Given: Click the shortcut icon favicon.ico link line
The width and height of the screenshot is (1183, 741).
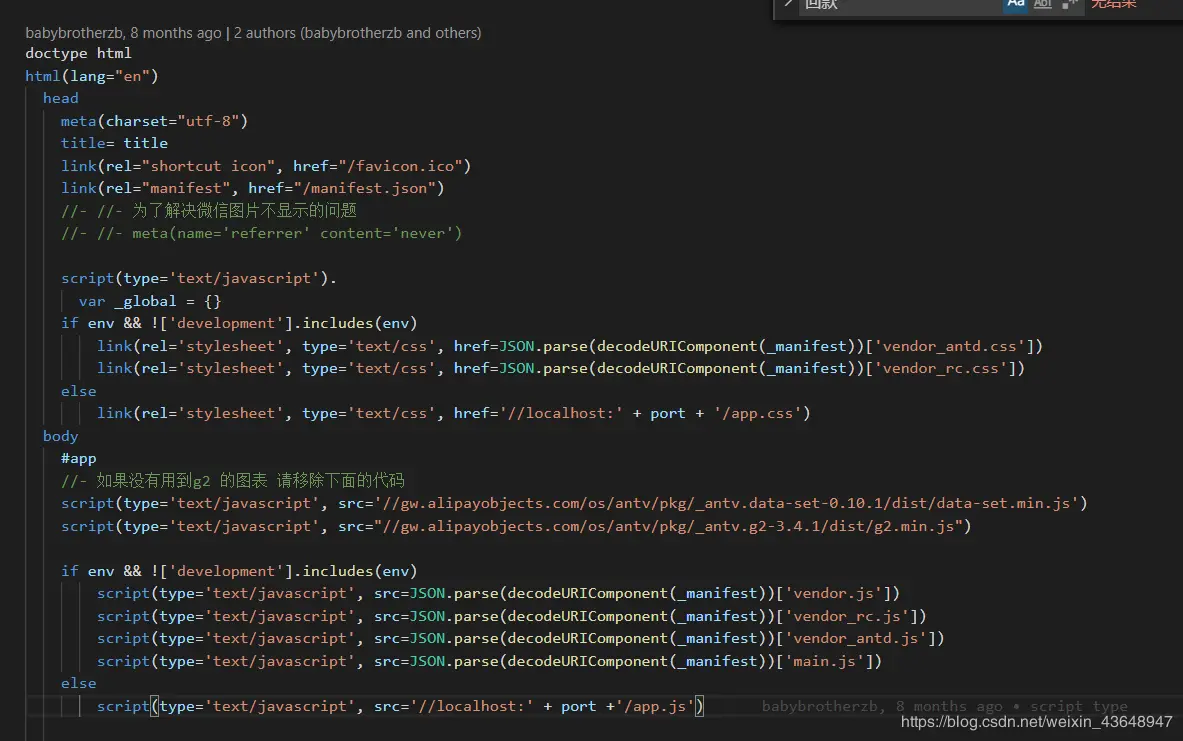Looking at the screenshot, I should point(266,166).
